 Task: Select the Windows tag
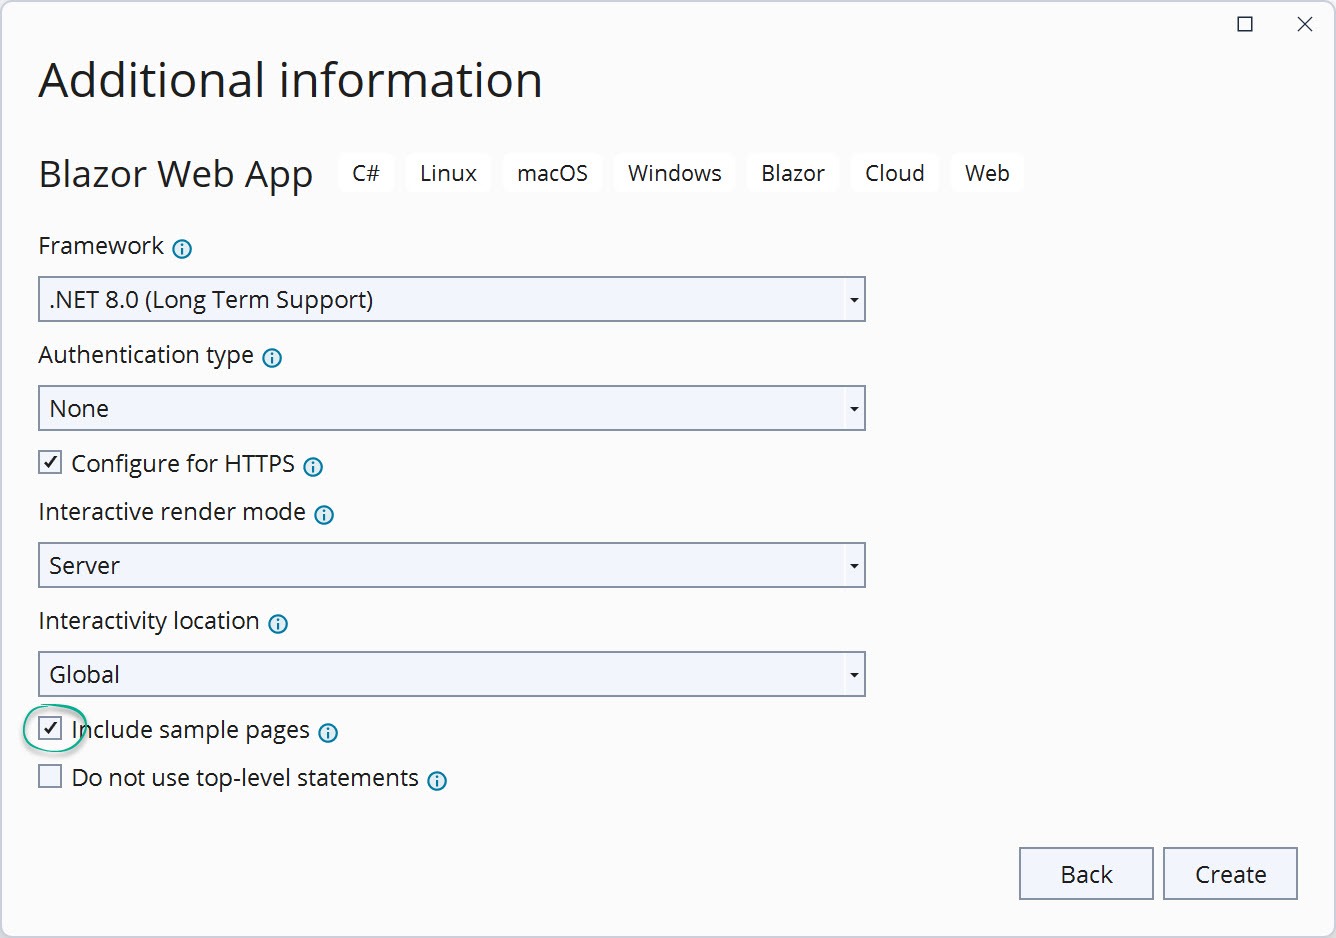[674, 172]
